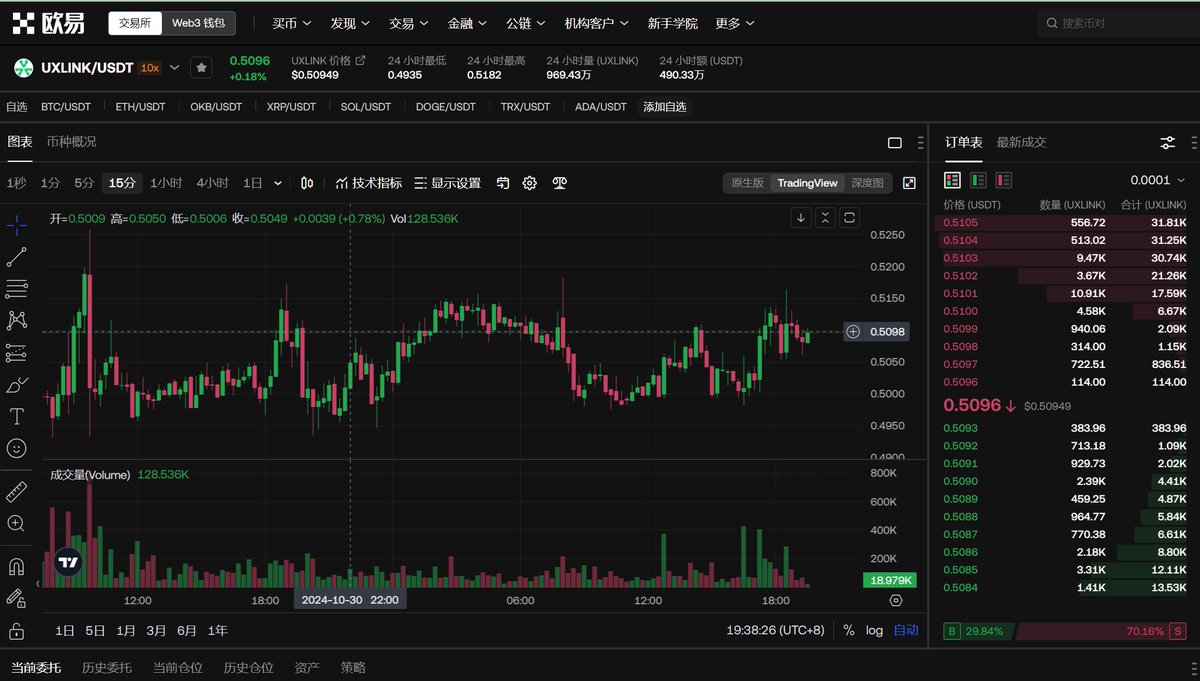Screen dimensions: 1200x681
Task: Click the flag icon beside display settings
Action: [503, 183]
